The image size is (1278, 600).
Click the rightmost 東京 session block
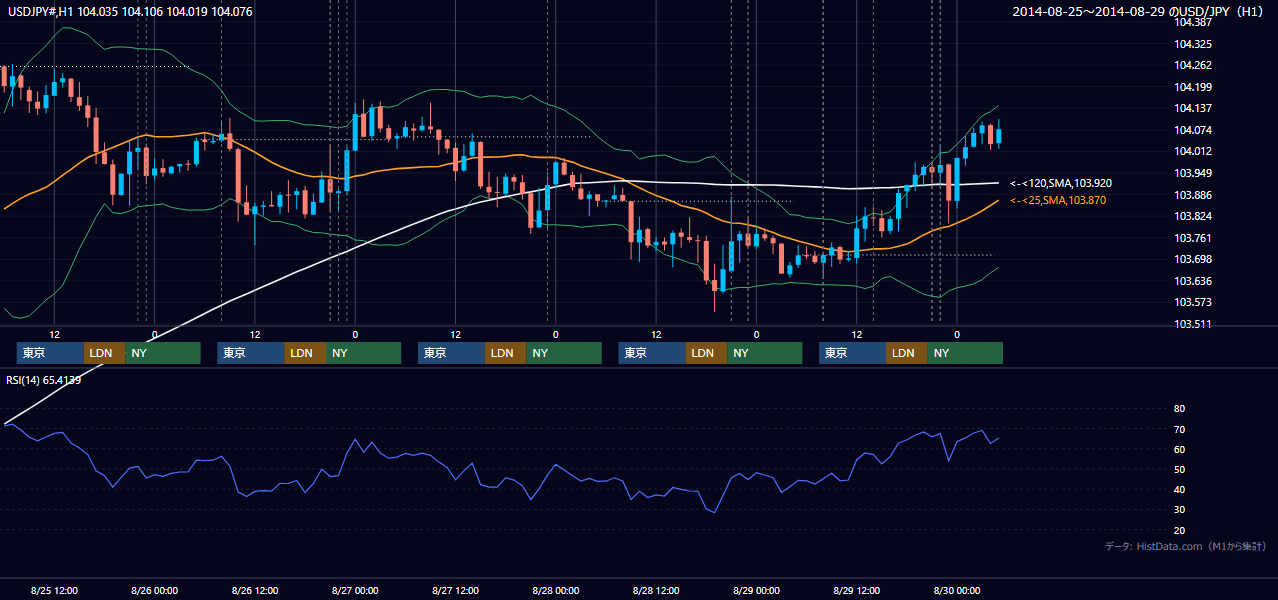pyautogui.click(x=852, y=353)
